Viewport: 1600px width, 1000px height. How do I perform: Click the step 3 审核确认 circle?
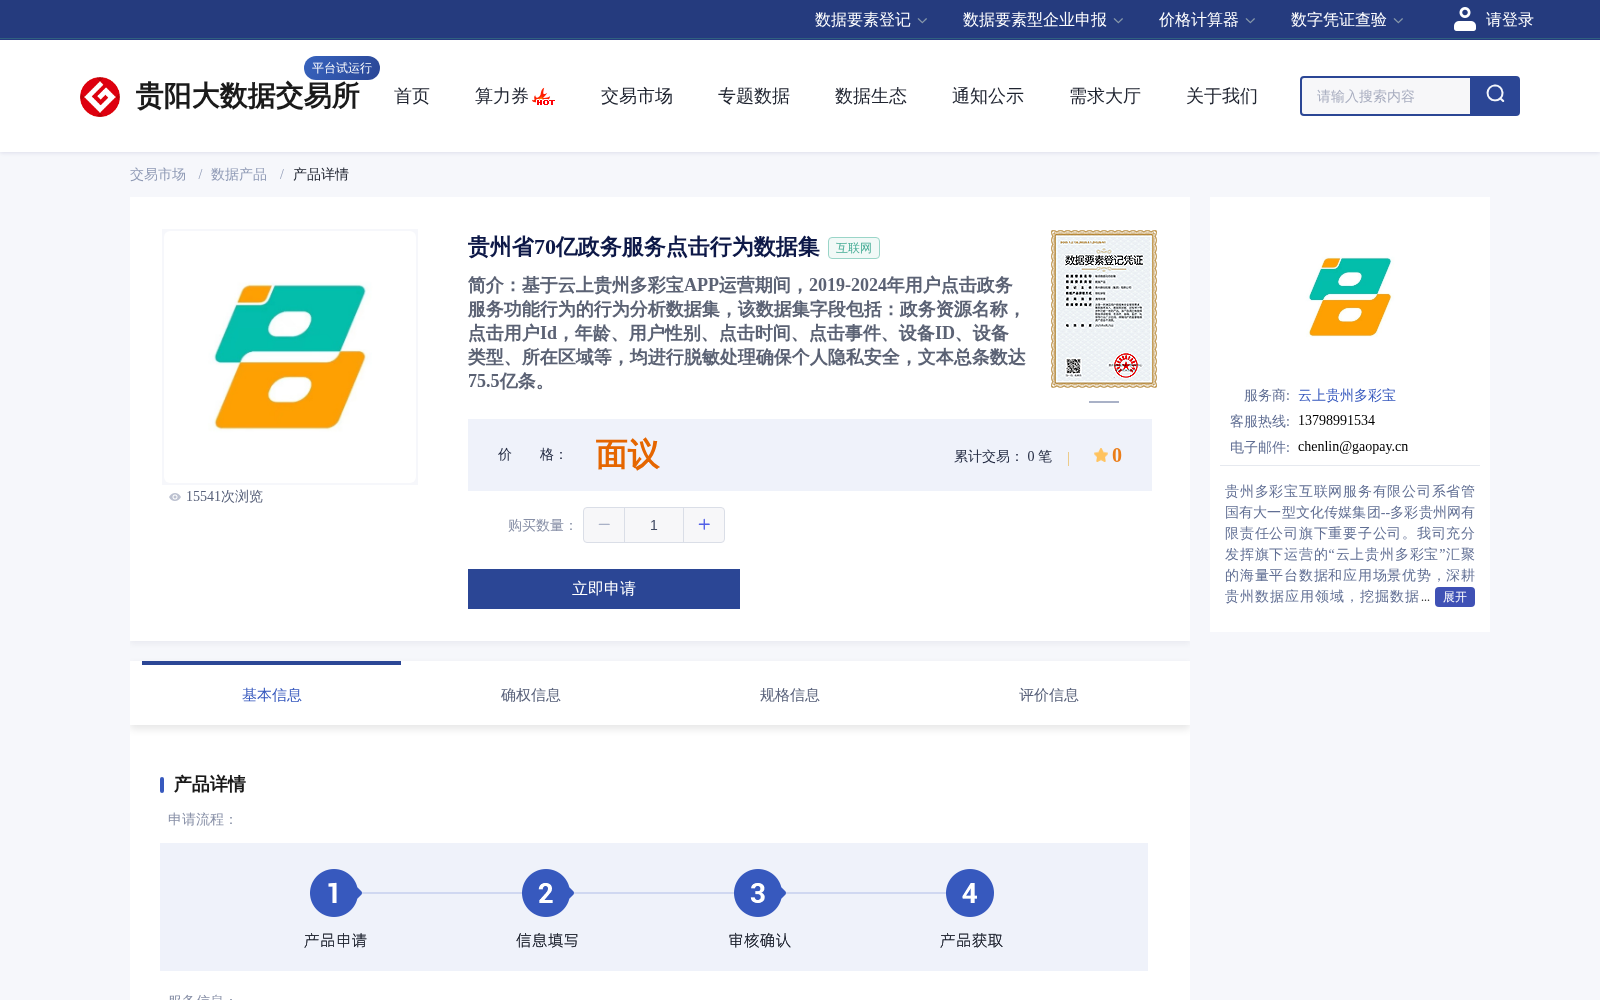[x=758, y=893]
